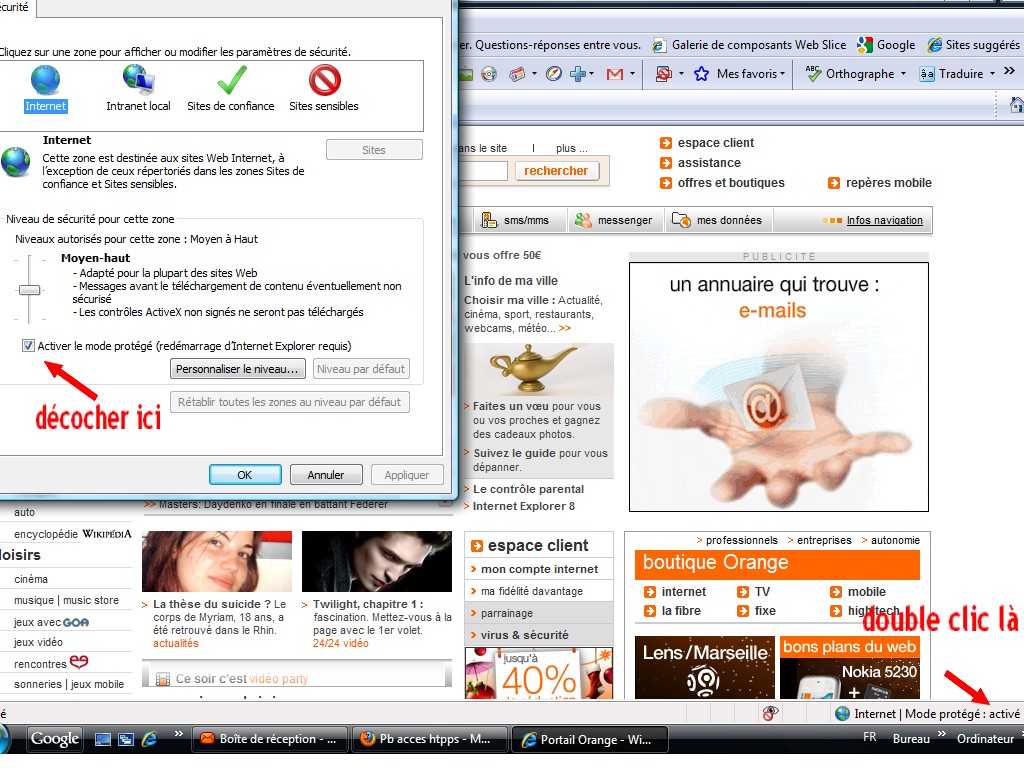The height and width of the screenshot is (768, 1024).
Task: Choose the Sites de confiance zone
Action: pos(231,80)
